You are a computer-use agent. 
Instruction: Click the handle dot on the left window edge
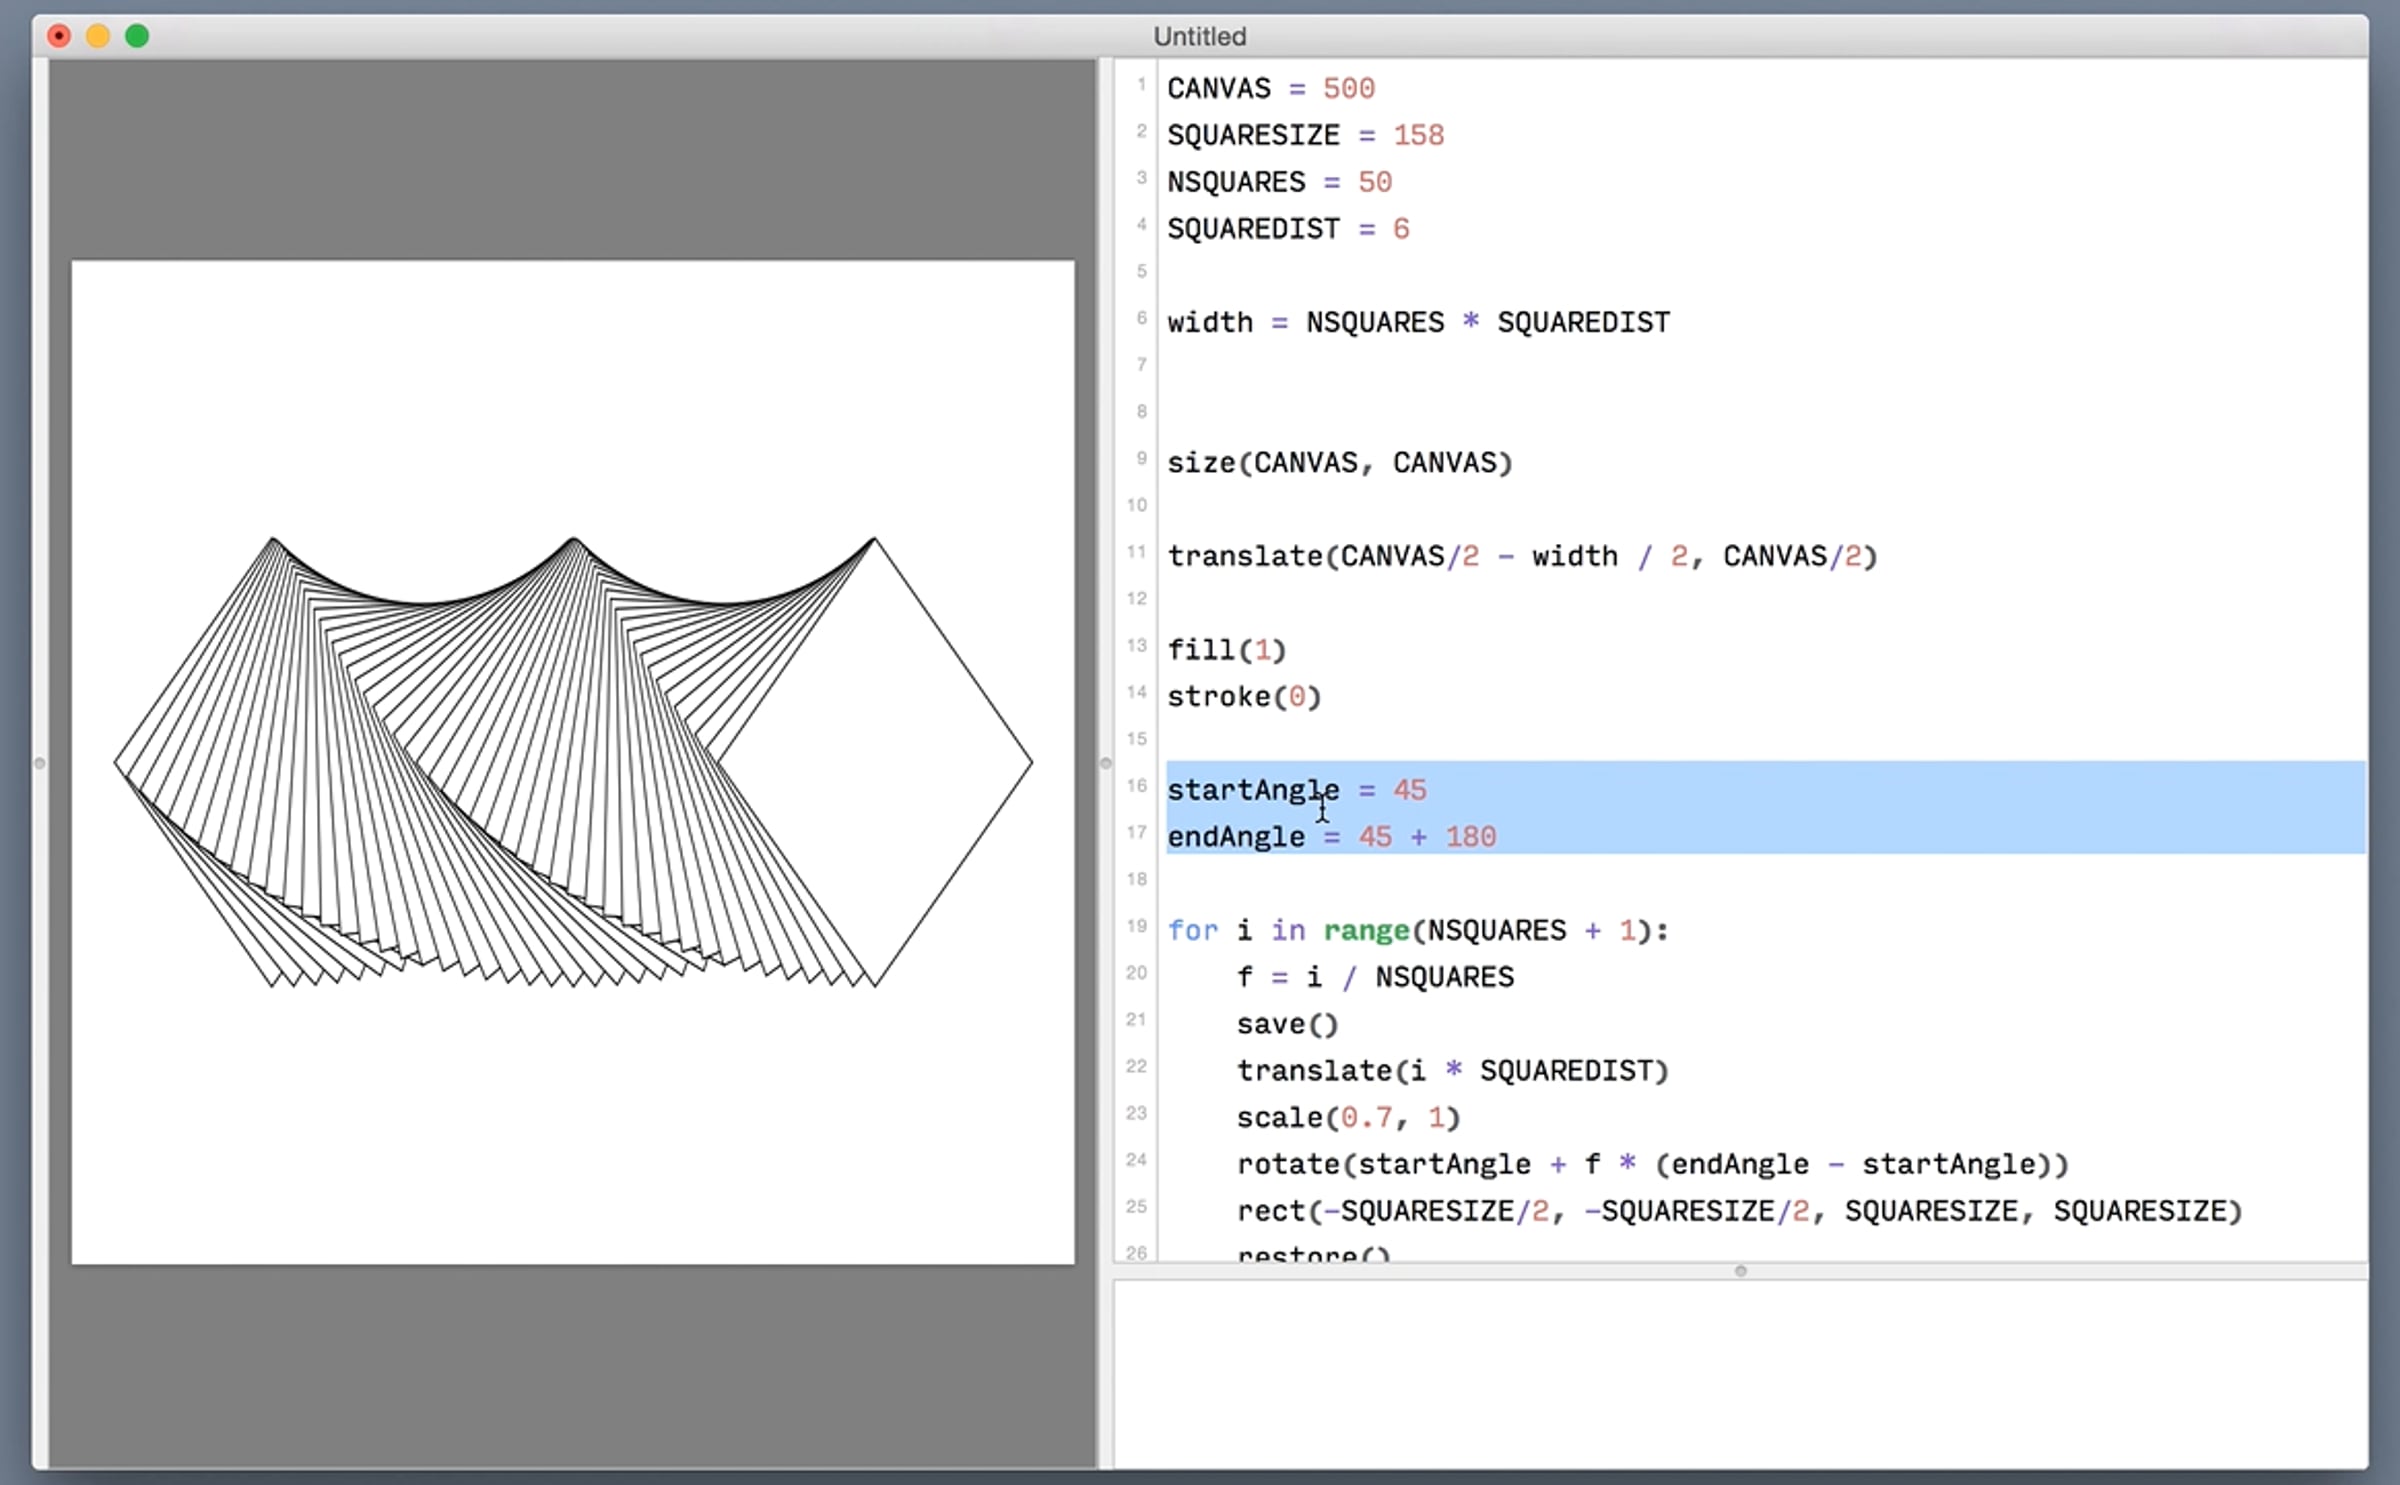(x=40, y=763)
